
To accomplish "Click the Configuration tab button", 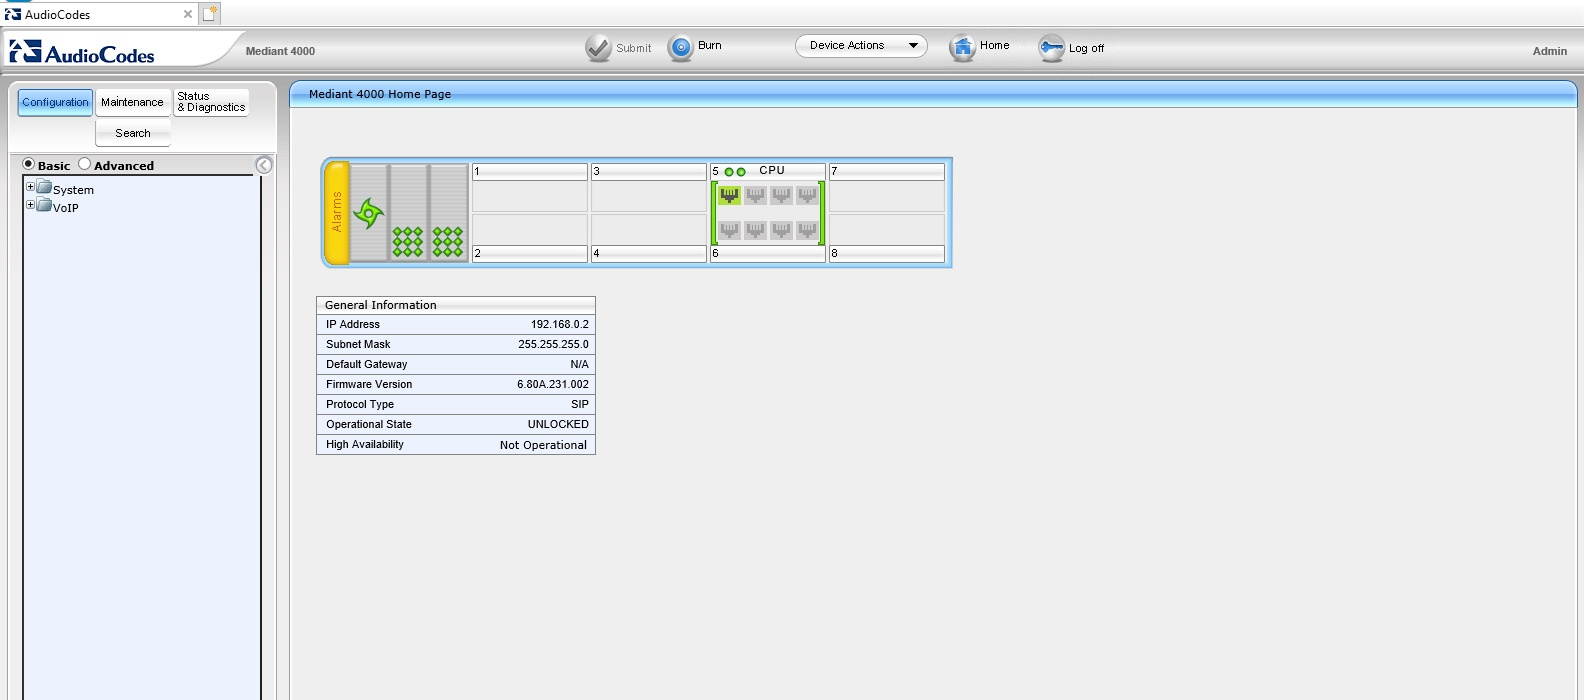I will coord(55,102).
